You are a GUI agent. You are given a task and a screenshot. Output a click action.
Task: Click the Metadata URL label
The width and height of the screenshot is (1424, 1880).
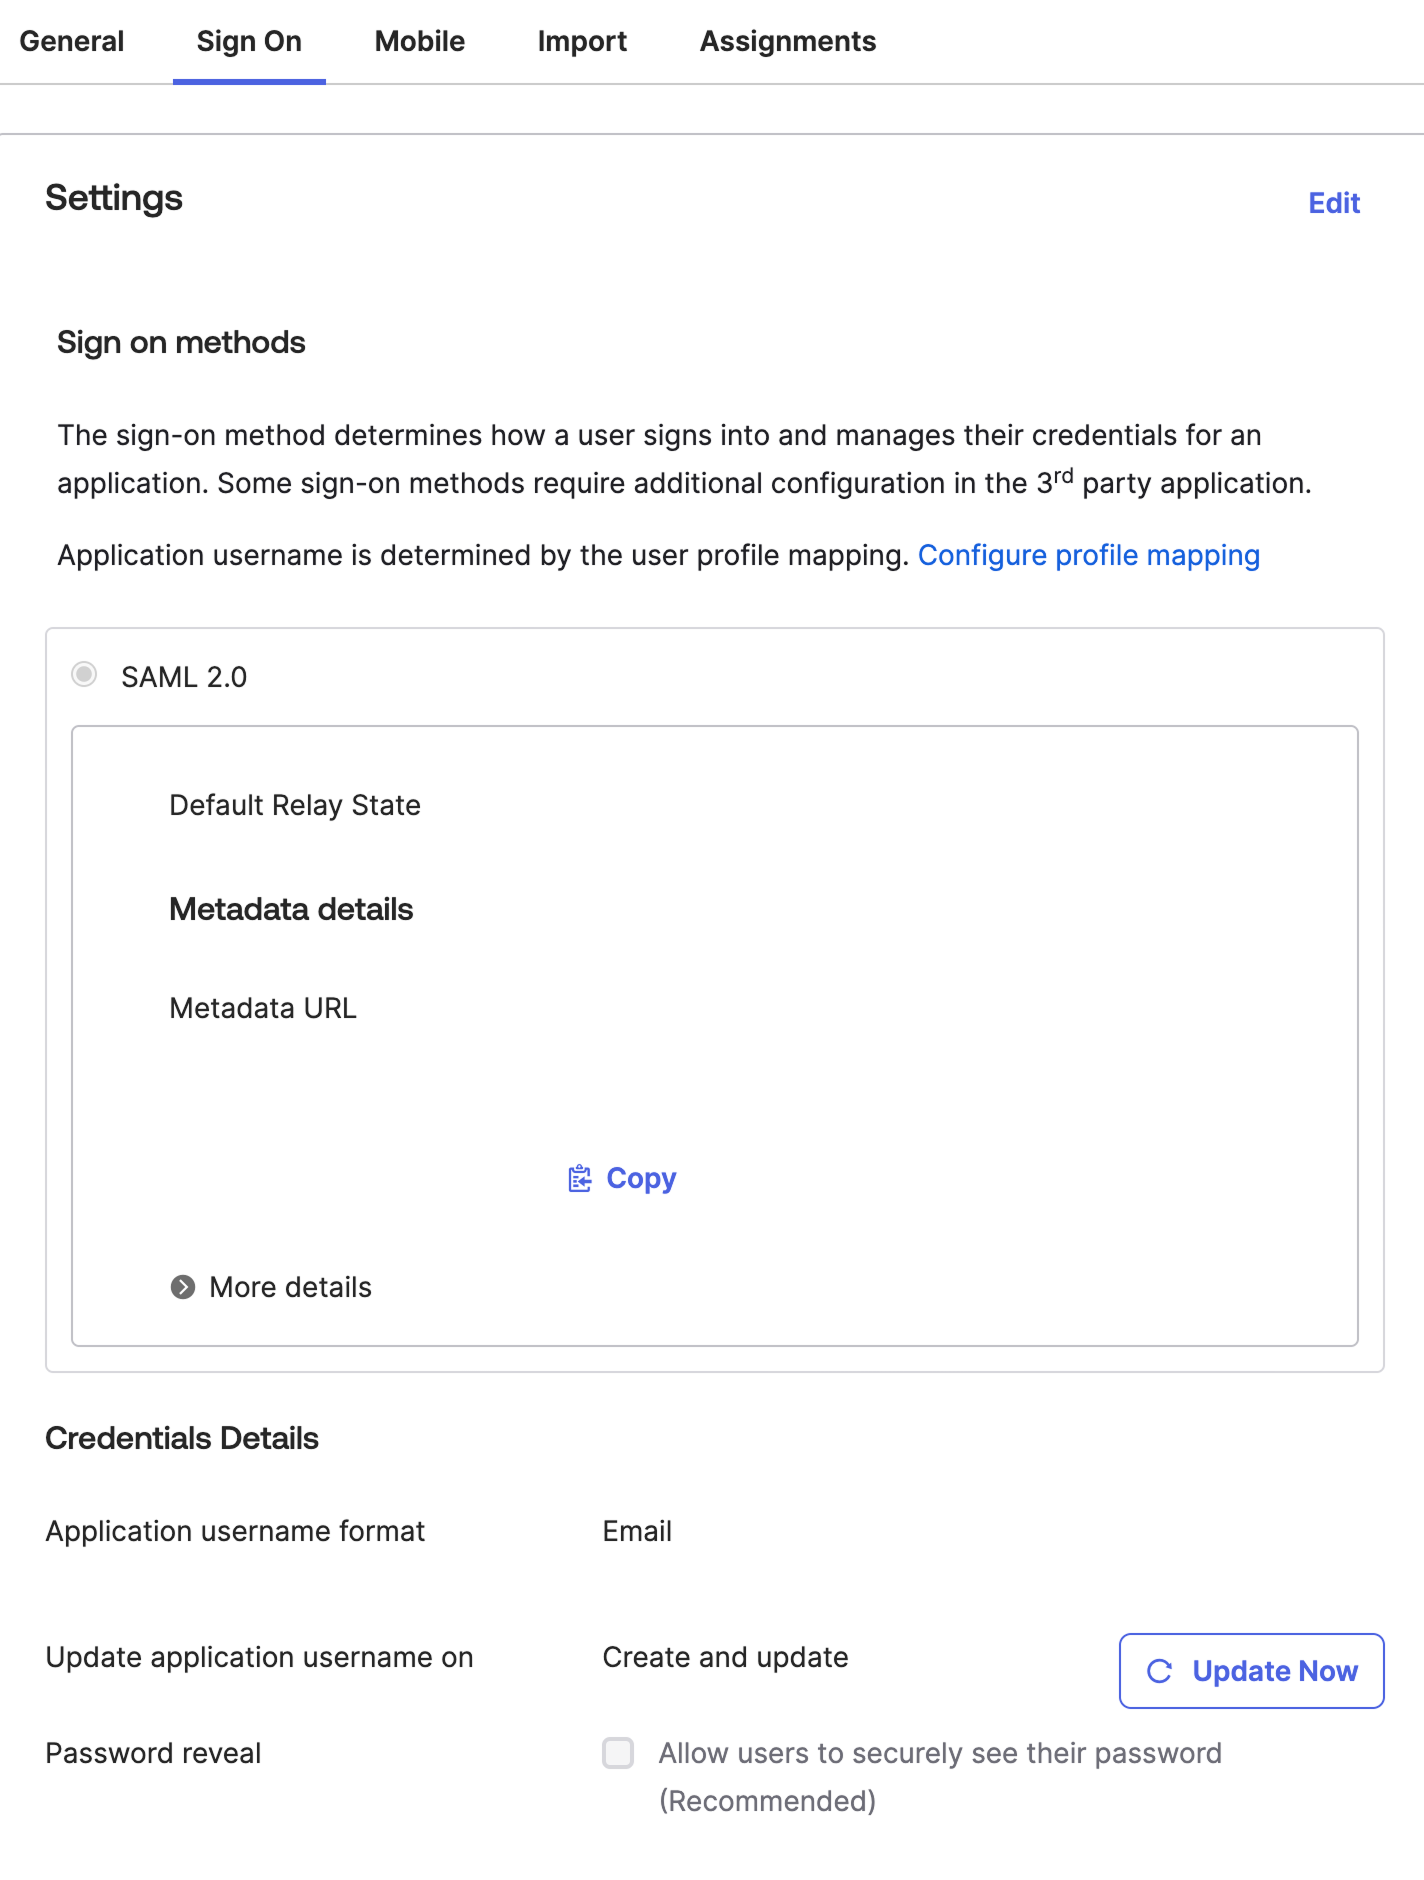263,1008
